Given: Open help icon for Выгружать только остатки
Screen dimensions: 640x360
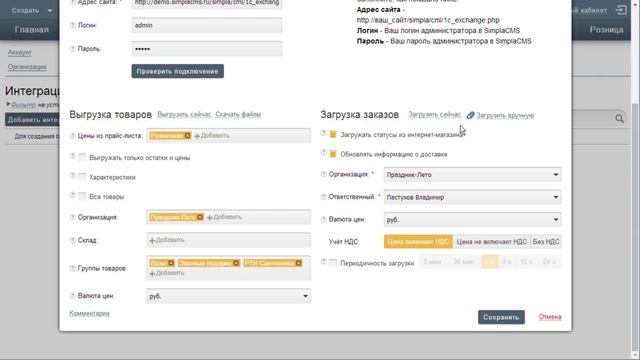Looking at the screenshot, I should (x=73, y=156).
